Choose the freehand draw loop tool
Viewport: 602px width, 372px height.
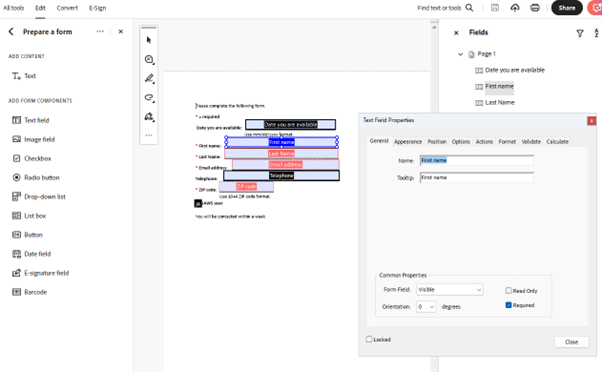[x=149, y=98]
